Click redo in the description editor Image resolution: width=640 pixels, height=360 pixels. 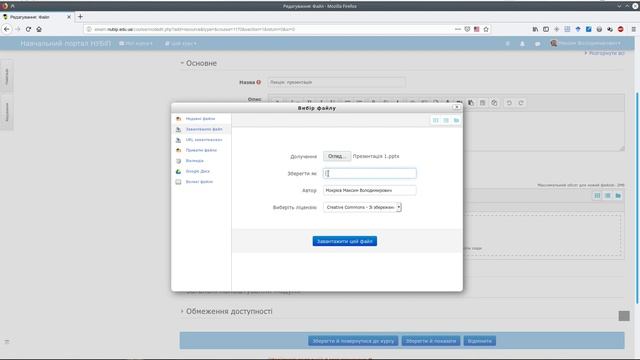coord(521,103)
